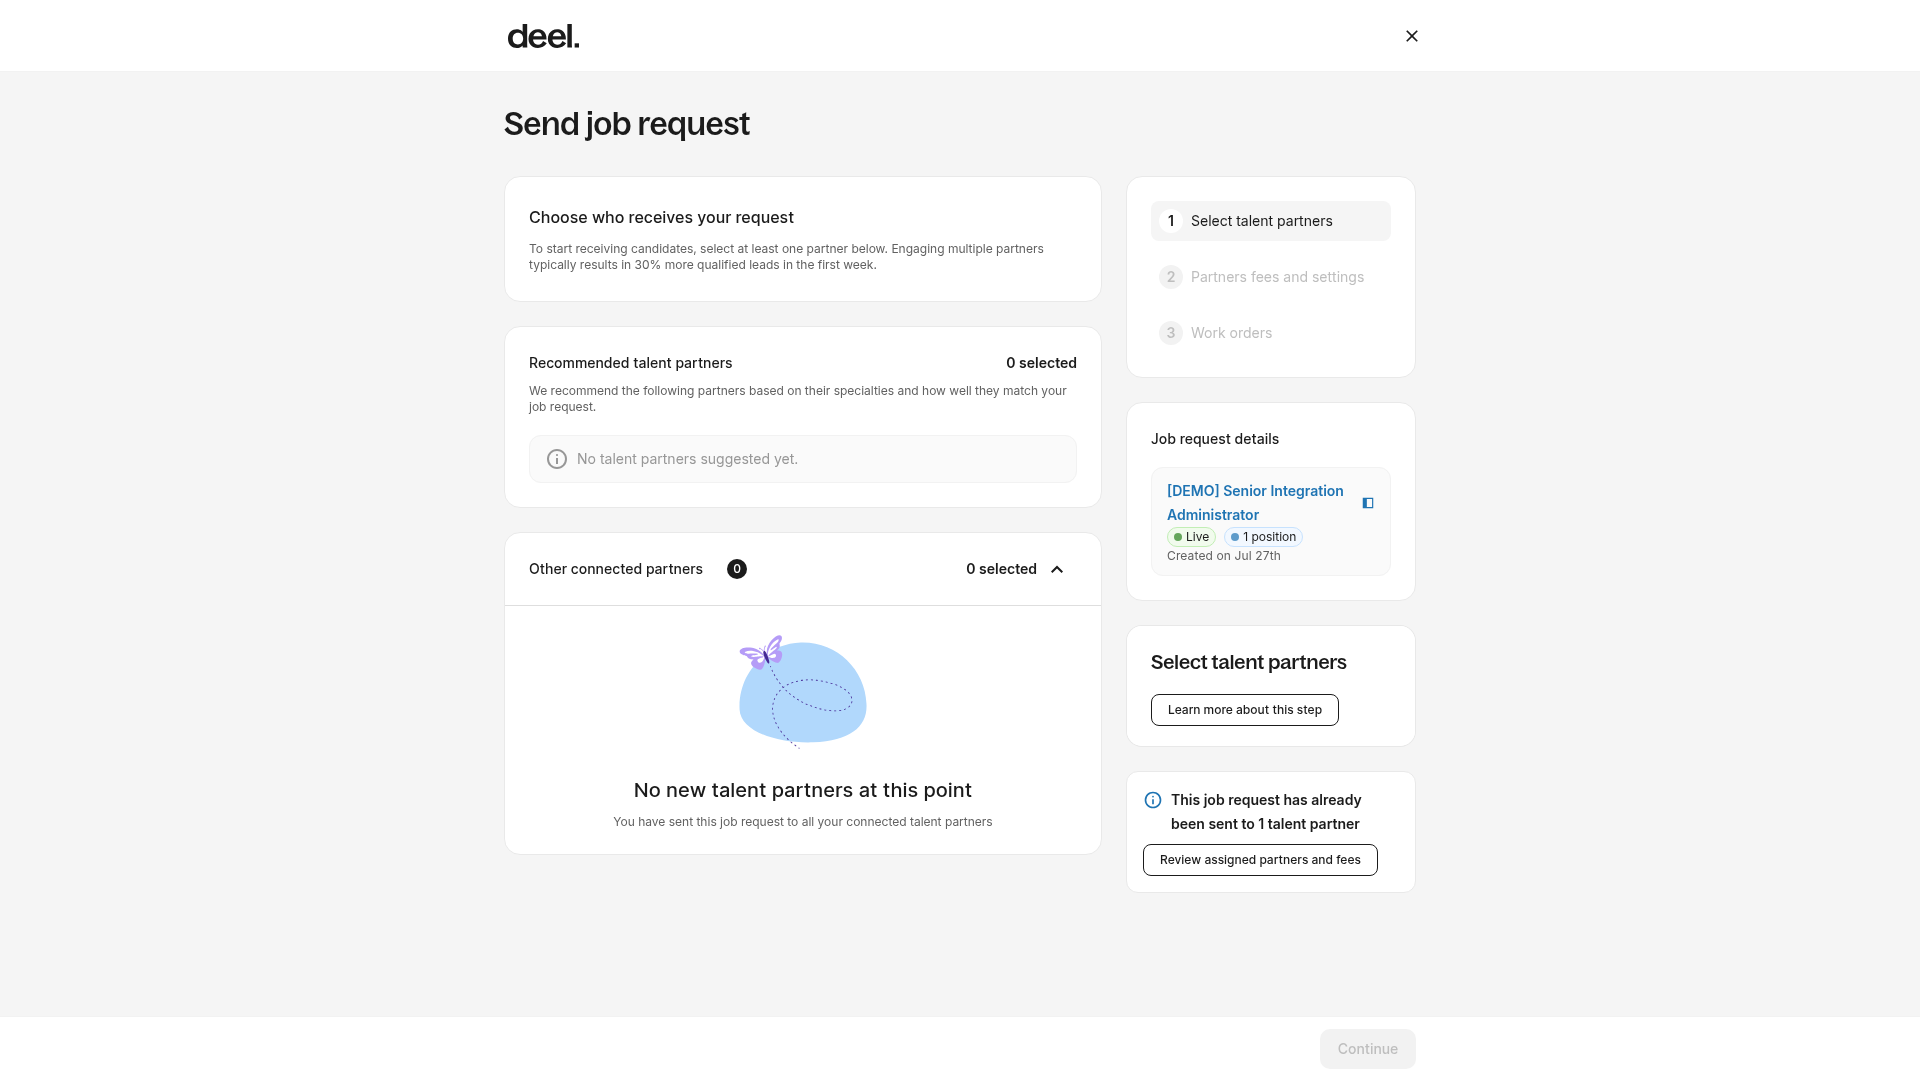Click the info icon beside 'No talent partners suggested'

pos(557,459)
